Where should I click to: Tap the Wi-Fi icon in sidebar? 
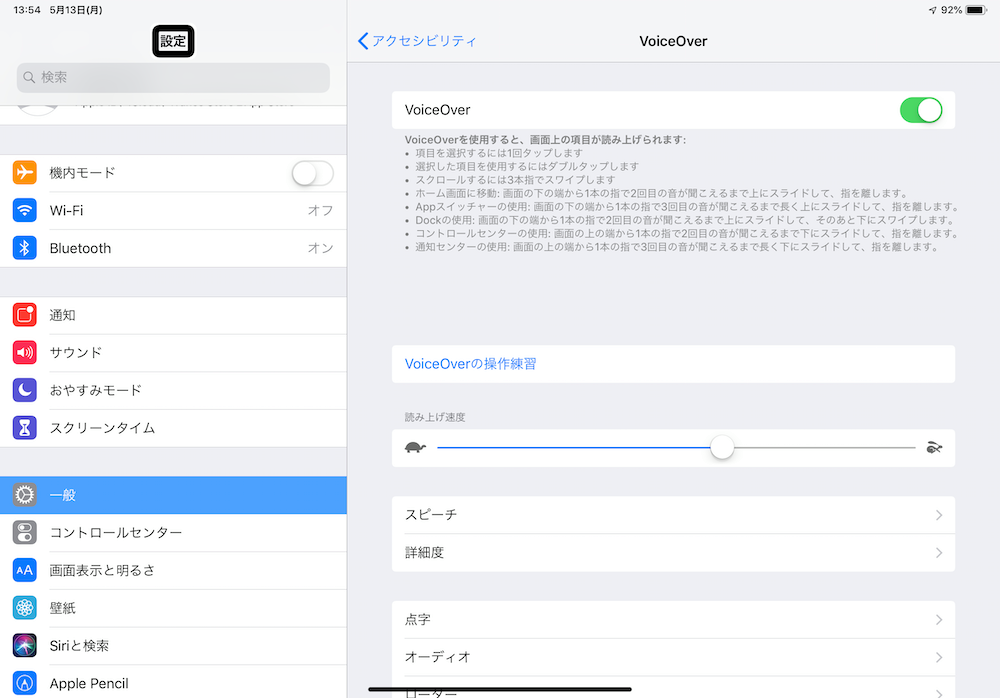tap(24, 210)
